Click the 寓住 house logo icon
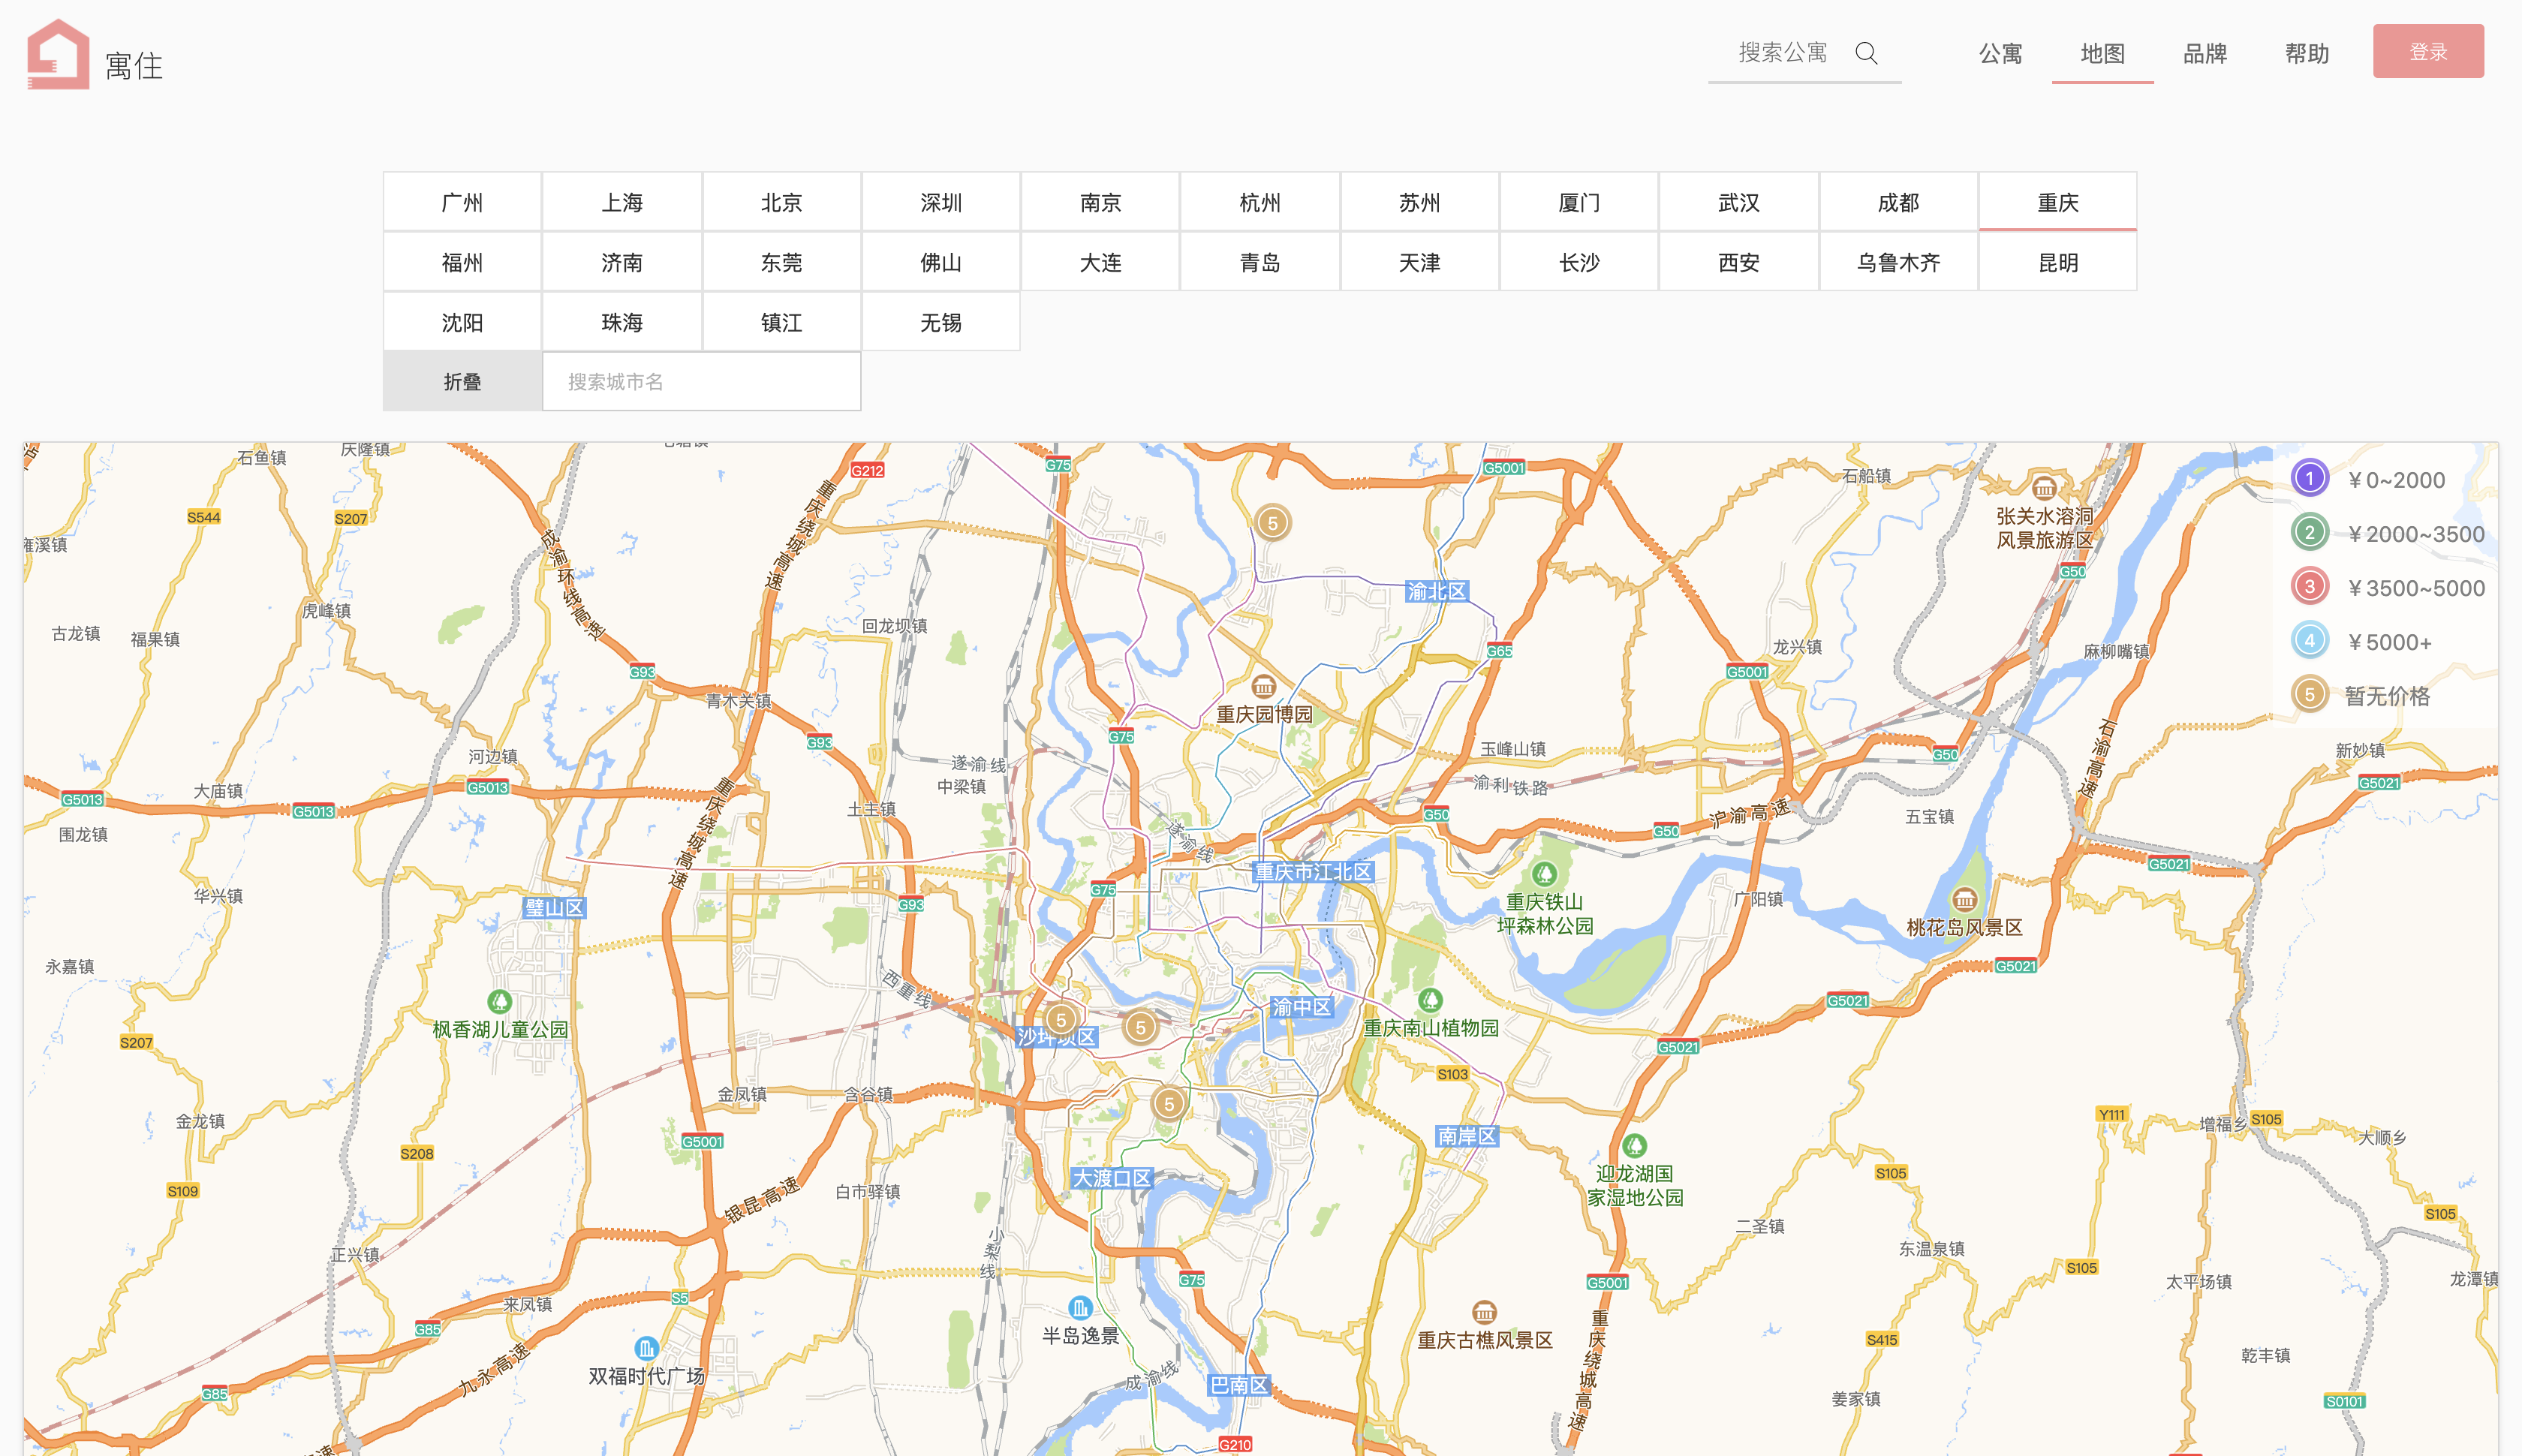This screenshot has width=2522, height=1456. pos(58,55)
